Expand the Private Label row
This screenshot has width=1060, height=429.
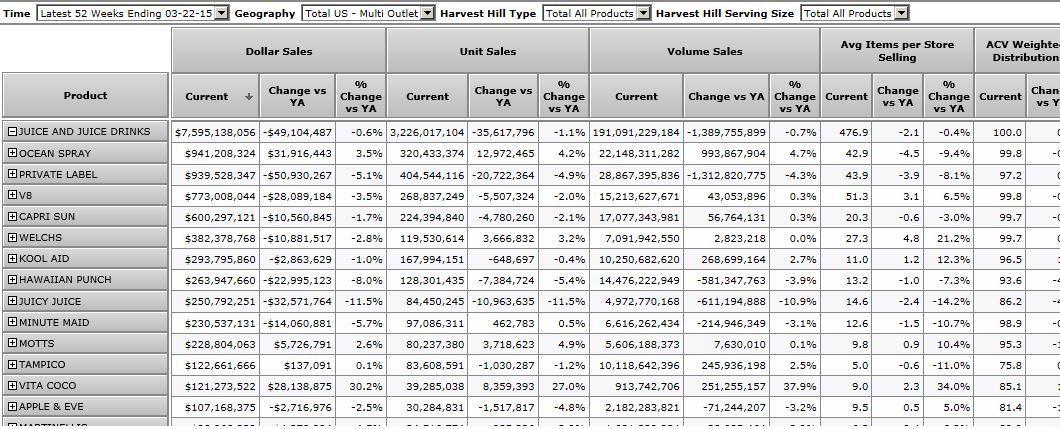pyautogui.click(x=12, y=175)
